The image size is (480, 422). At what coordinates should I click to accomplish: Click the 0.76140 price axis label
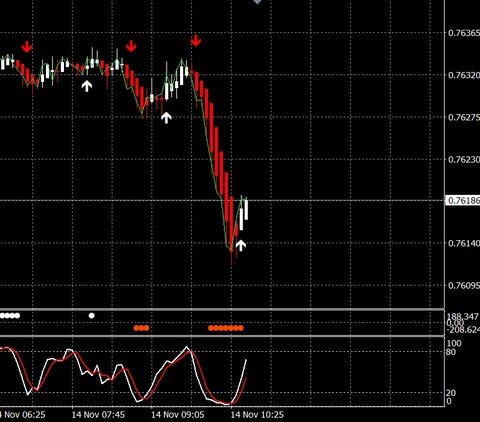point(464,243)
